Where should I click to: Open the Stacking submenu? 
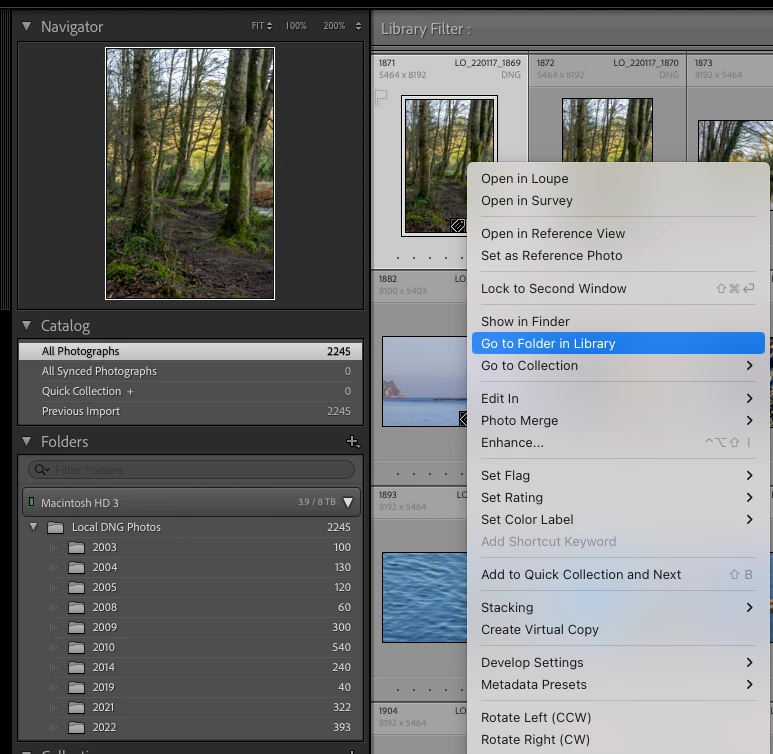(618, 608)
